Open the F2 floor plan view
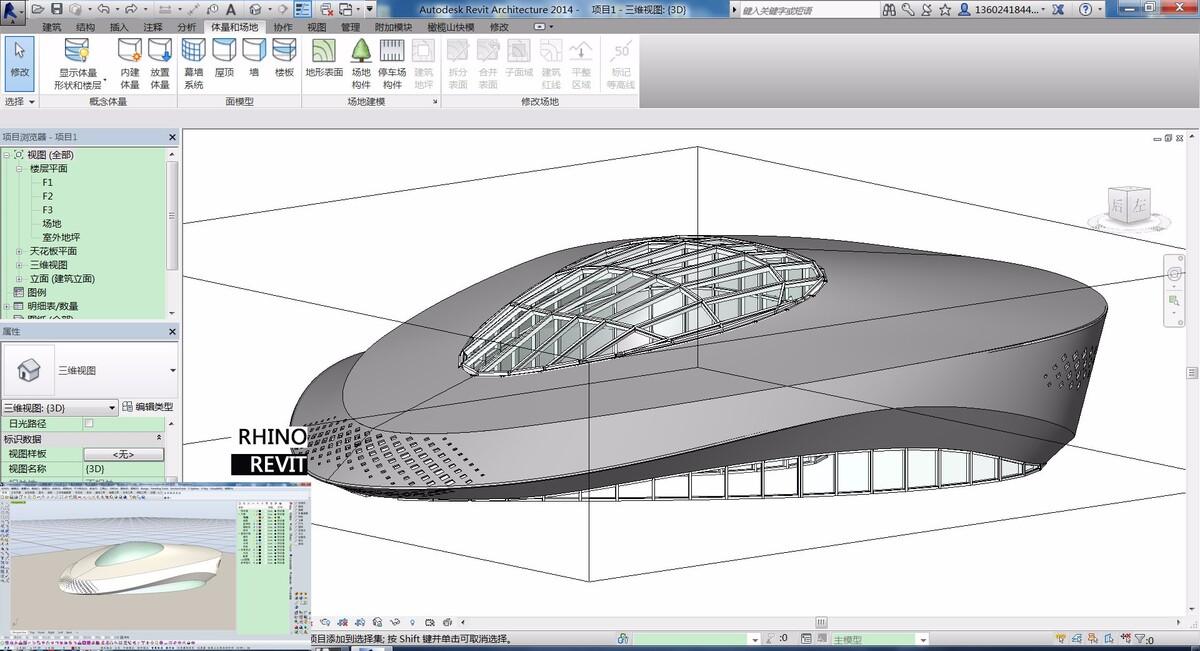This screenshot has height=651, width=1200. tap(48, 196)
